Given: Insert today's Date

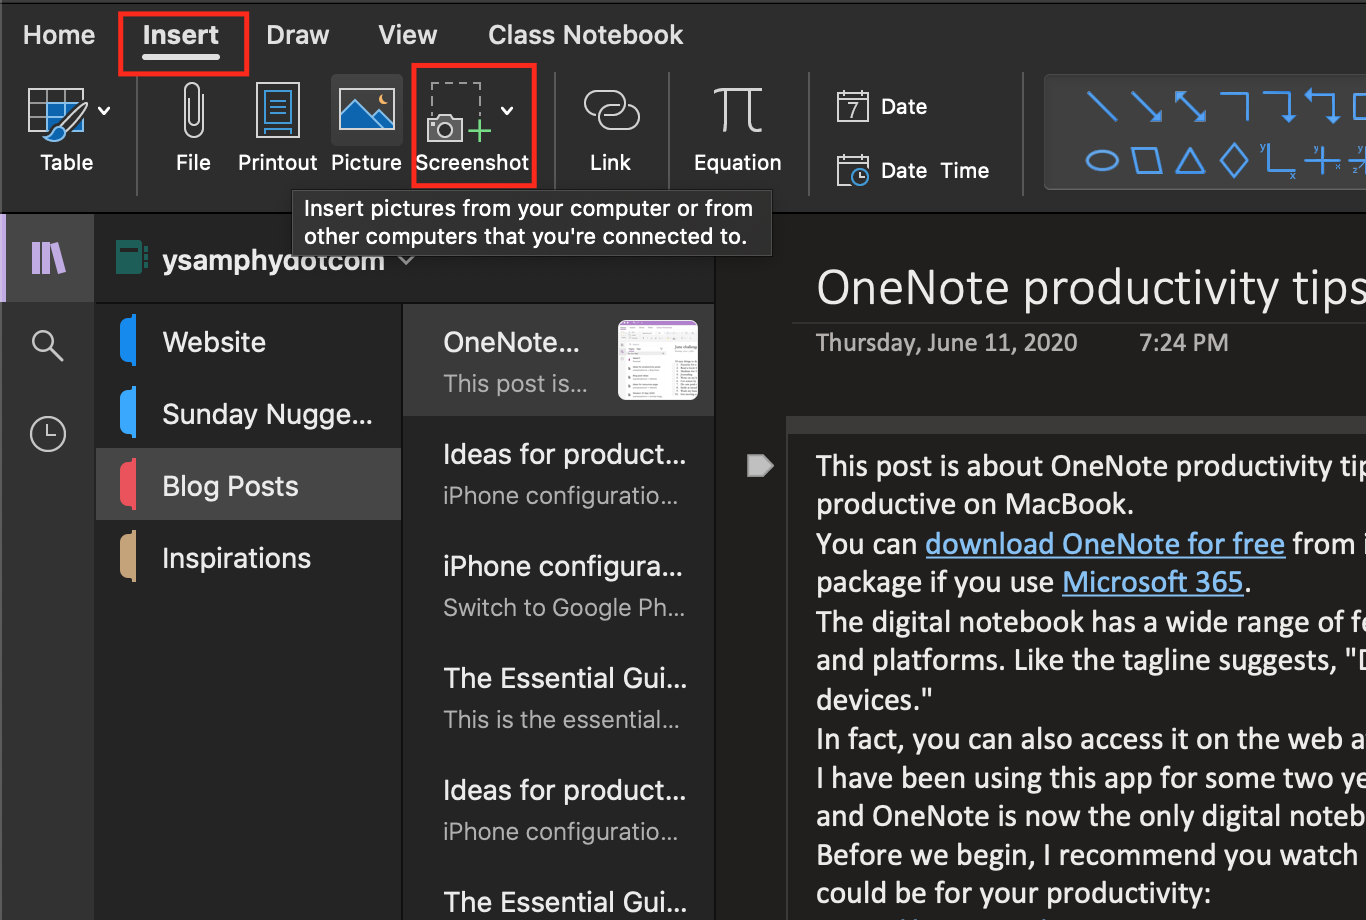Looking at the screenshot, I should point(882,107).
